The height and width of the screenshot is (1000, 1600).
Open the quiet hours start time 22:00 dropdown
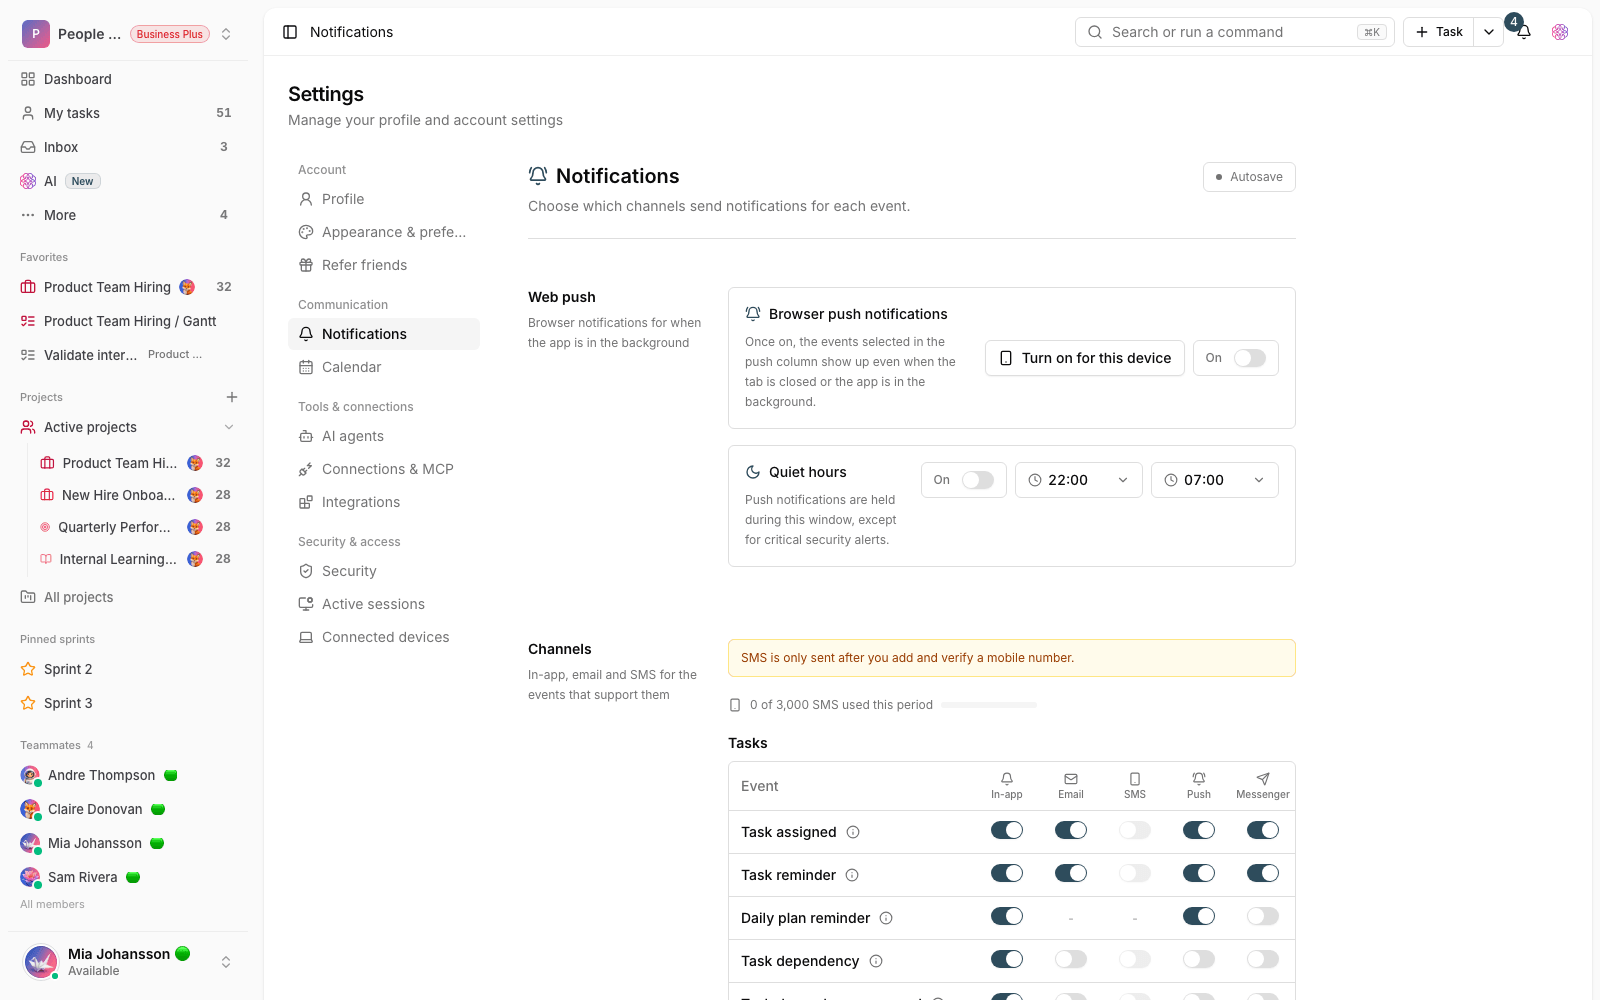[1079, 480]
